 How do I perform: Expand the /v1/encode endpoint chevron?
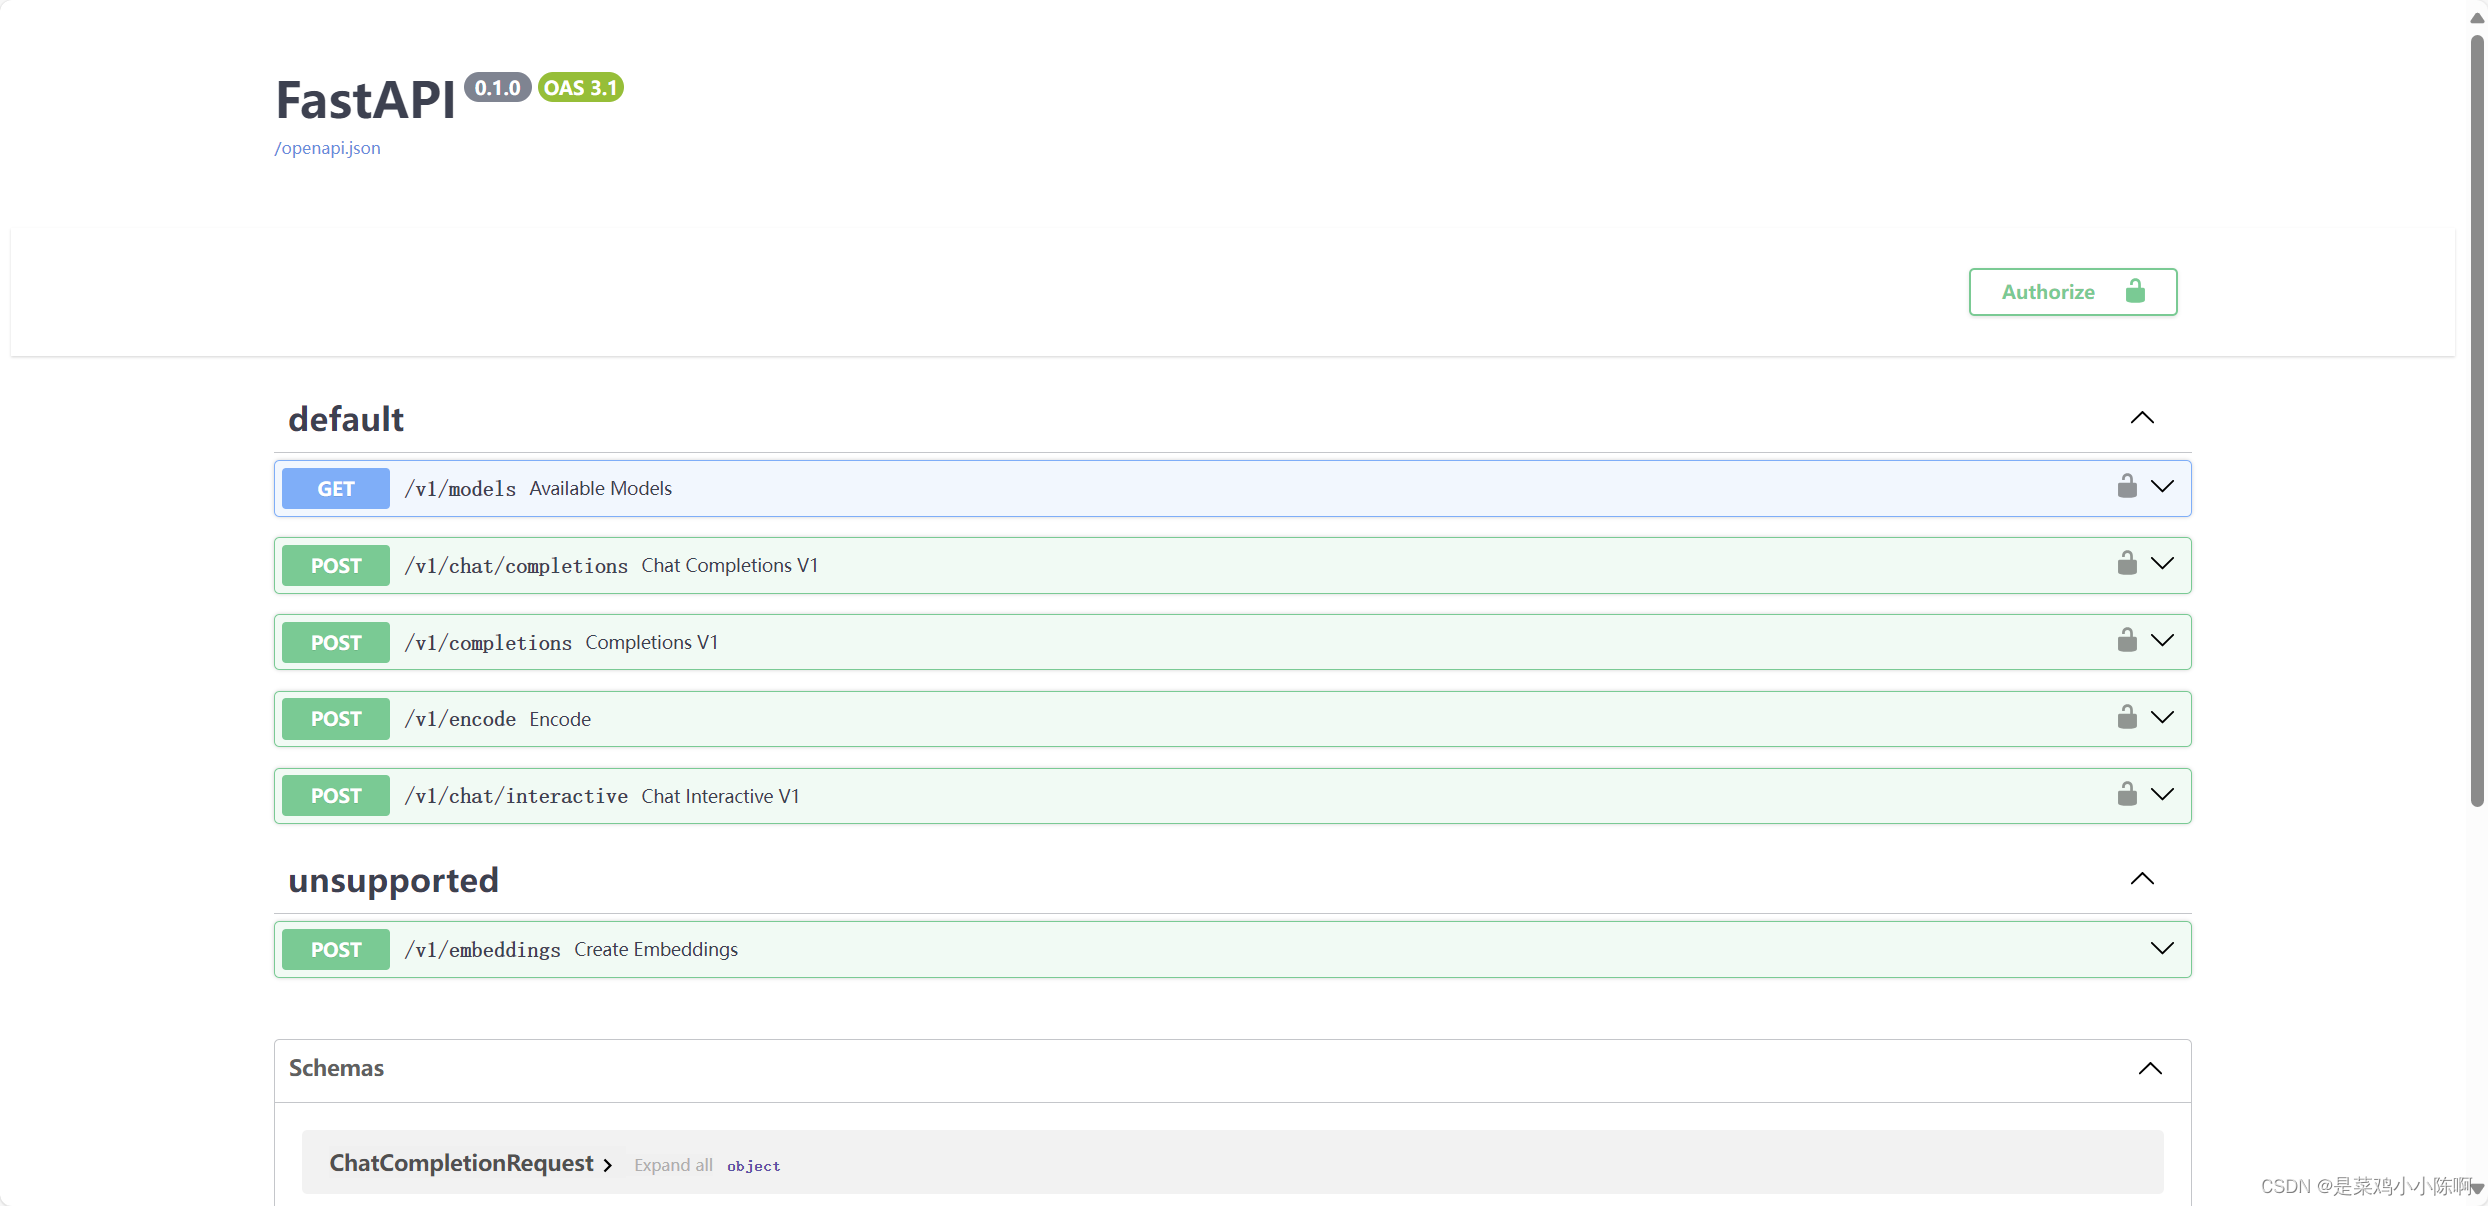2162,718
